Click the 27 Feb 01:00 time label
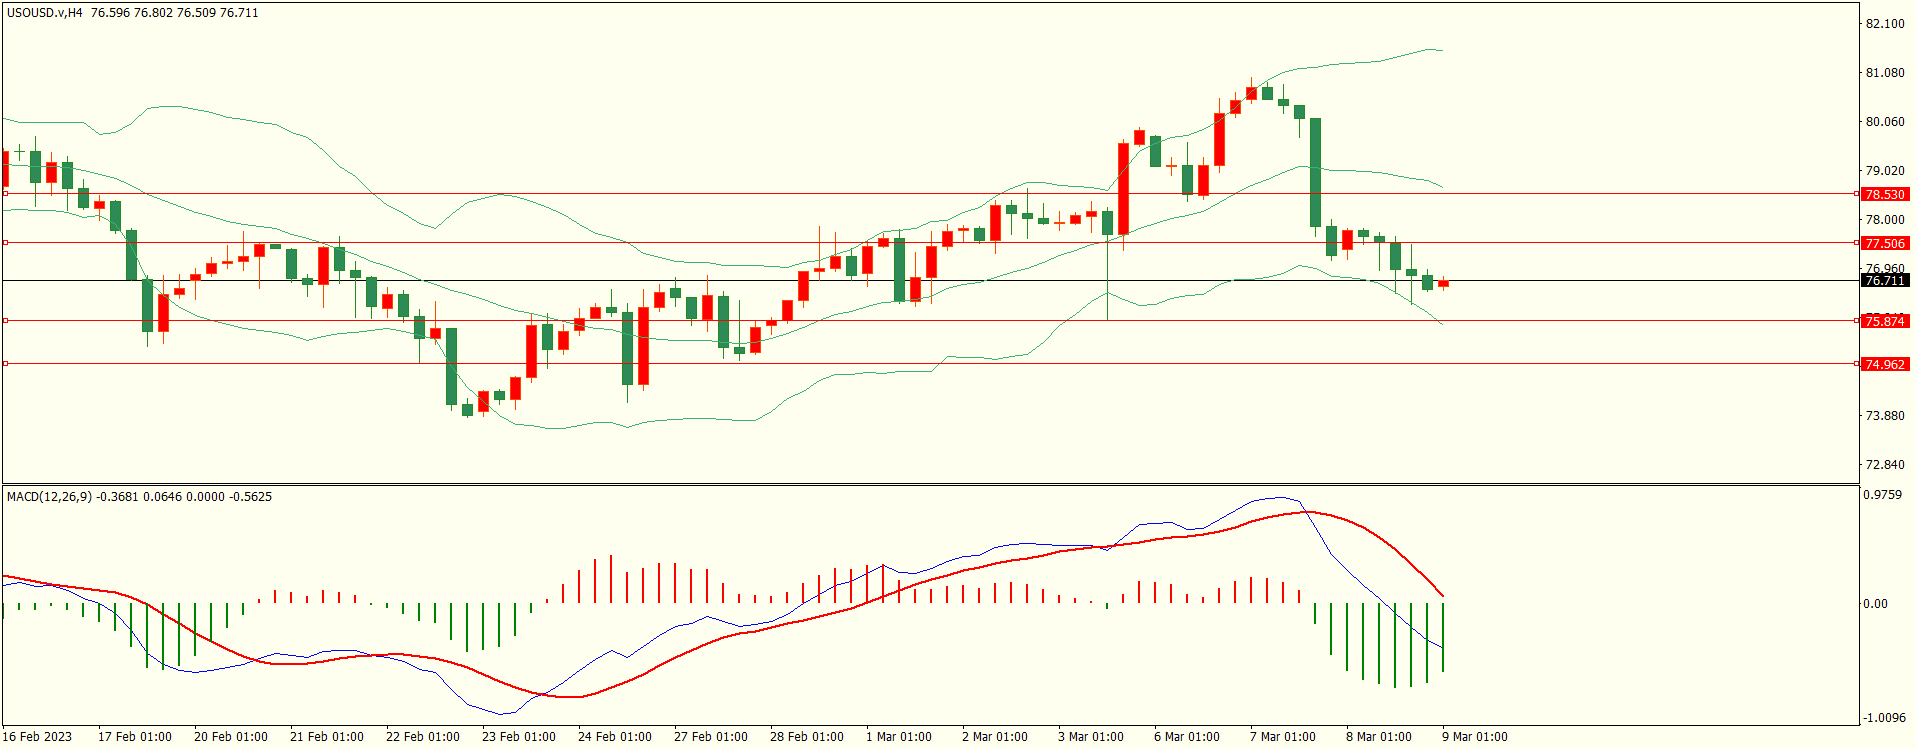1916x749 pixels. (x=711, y=737)
